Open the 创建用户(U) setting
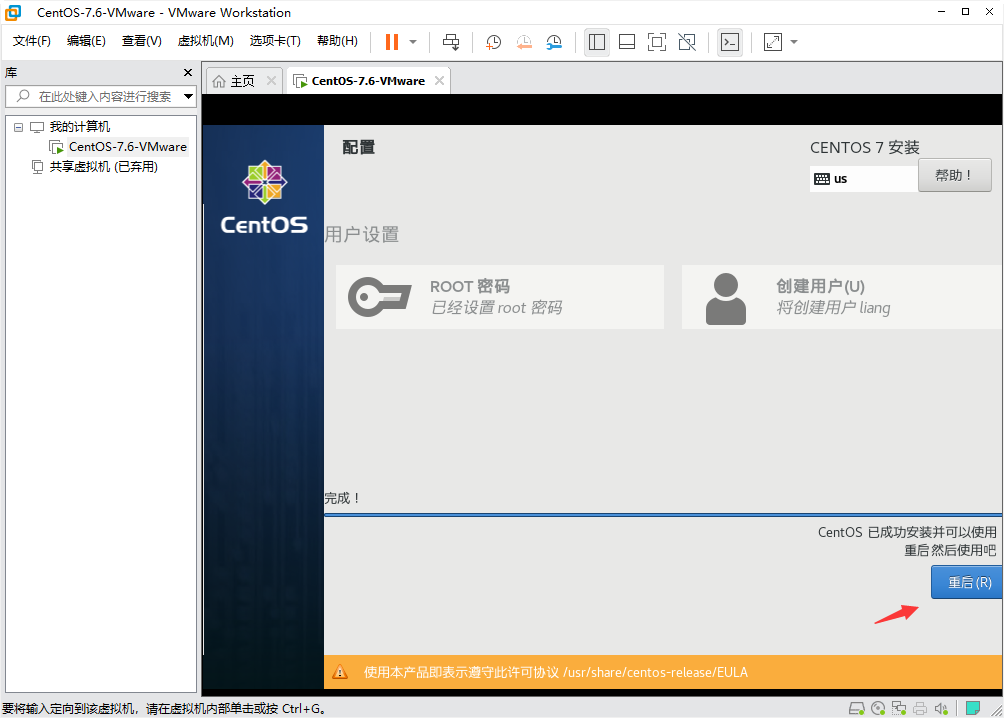This screenshot has width=1004, height=718. click(x=842, y=297)
